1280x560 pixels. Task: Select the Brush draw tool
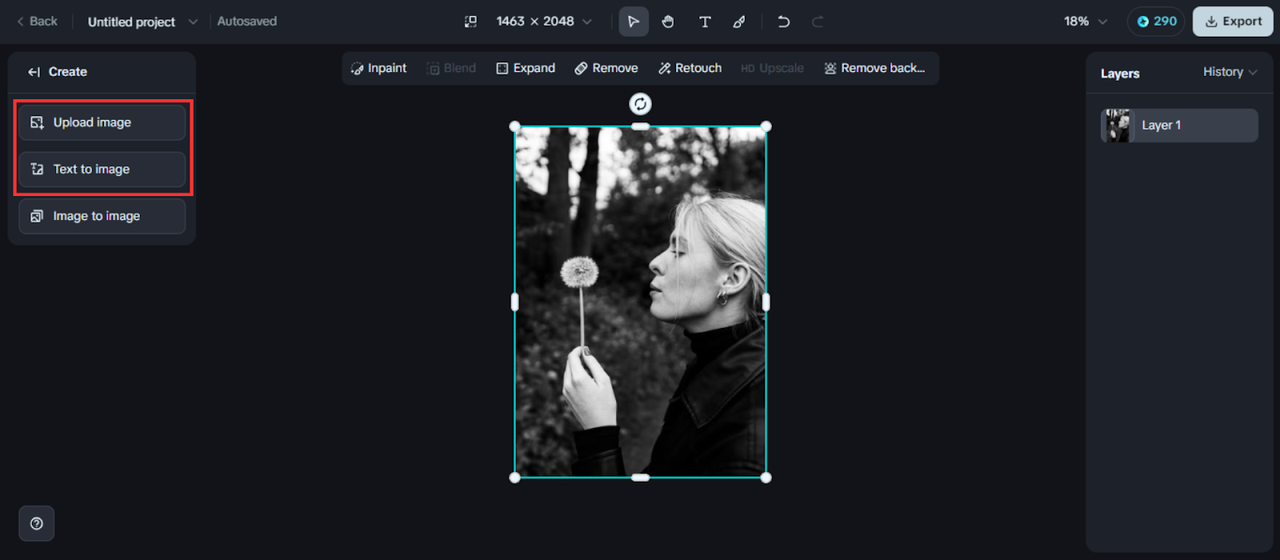pos(739,21)
